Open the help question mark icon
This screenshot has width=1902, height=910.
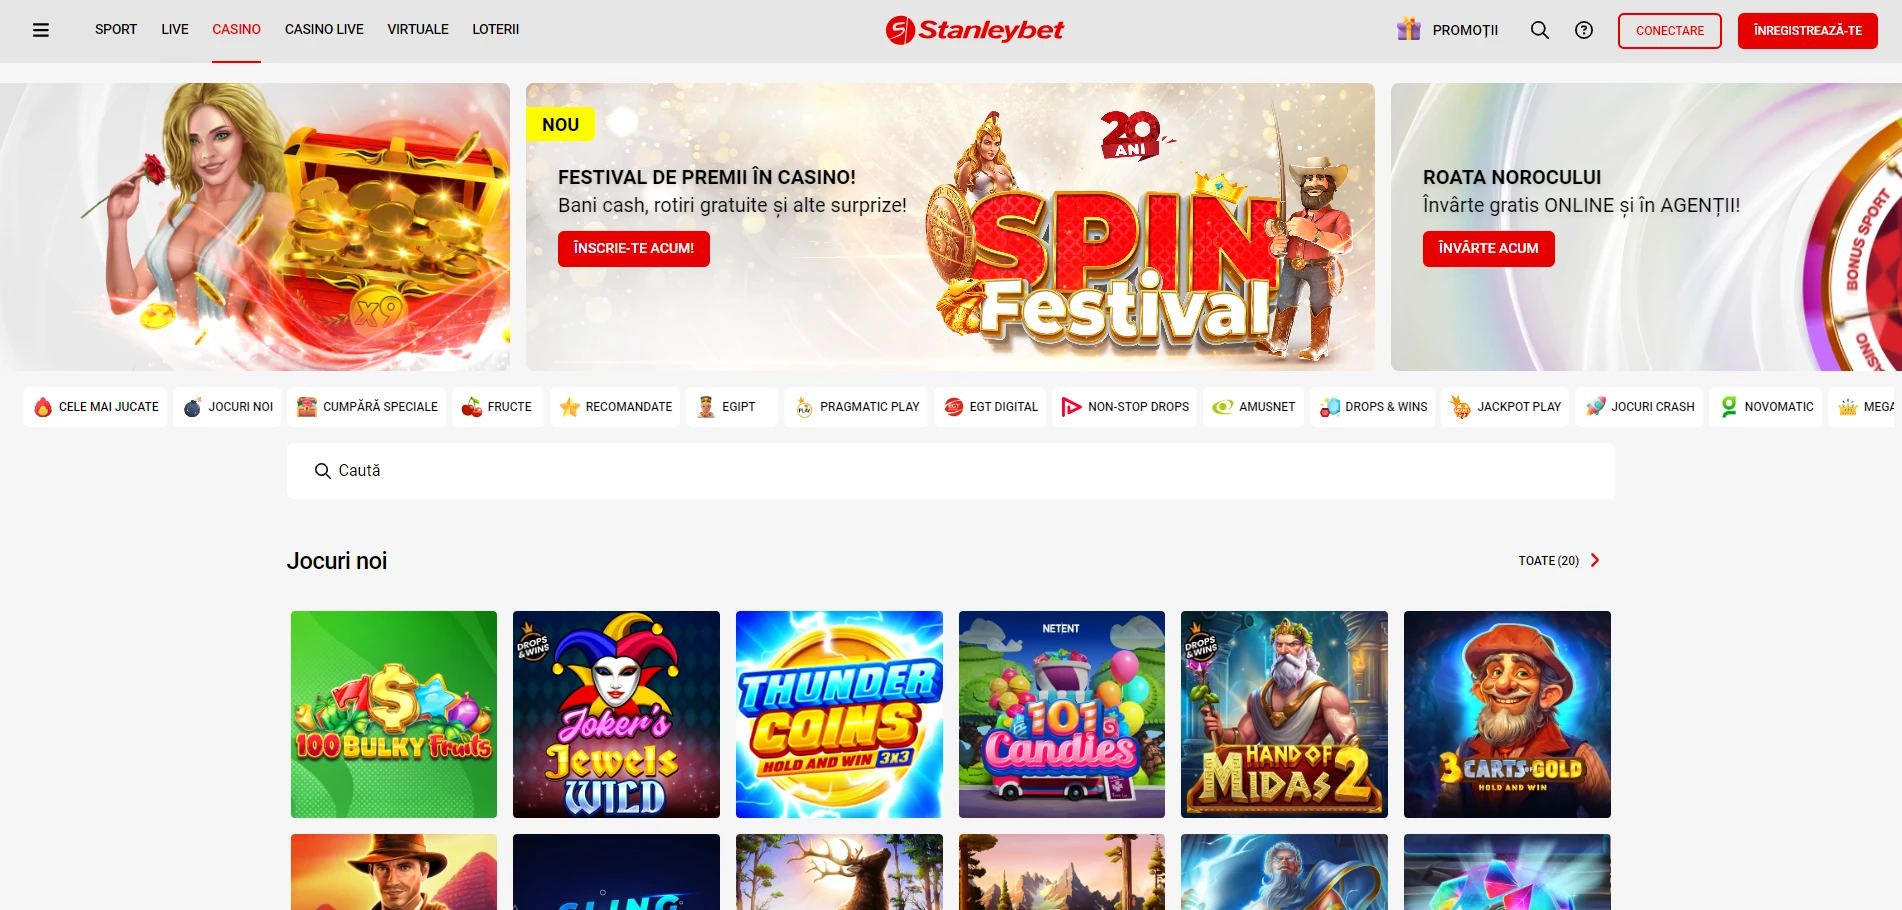click(1584, 30)
